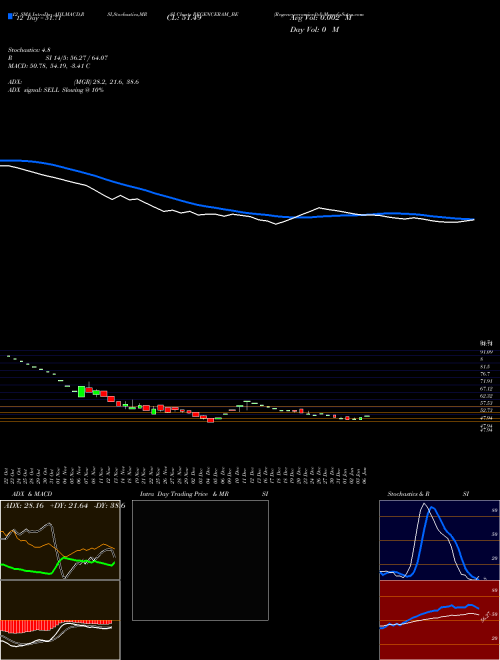The width and height of the screenshot is (500, 660).
Task: Click the 'SI 14/3: 36.27 / 64.07' reading
Action: click(x=77, y=58)
